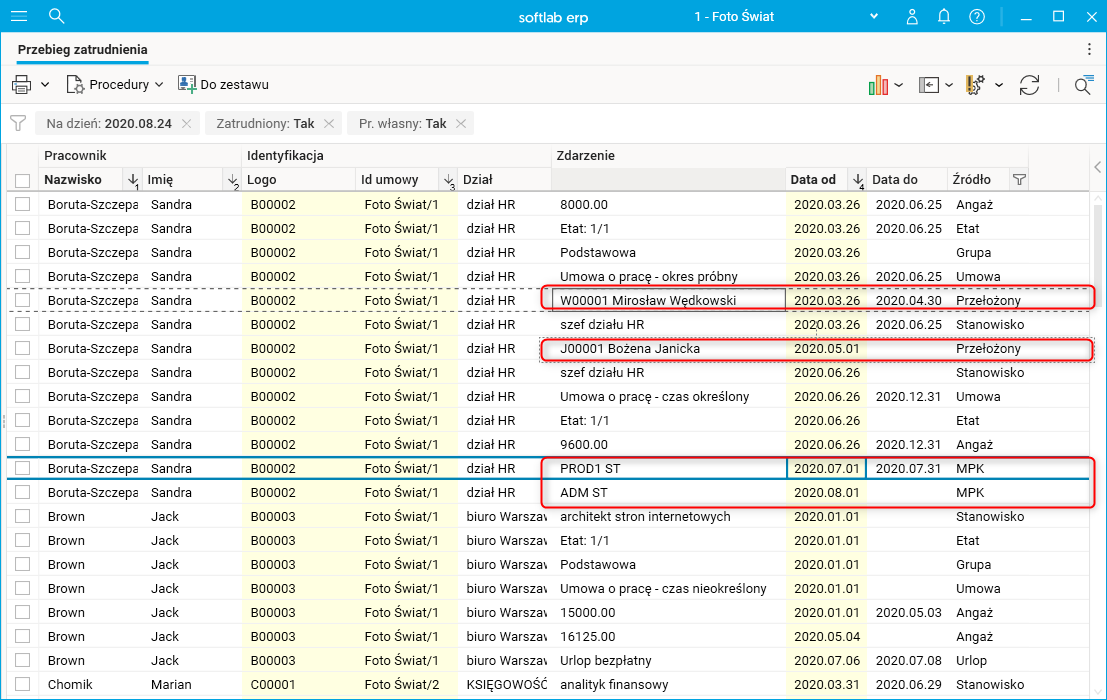Open the company selector 1 - Foto Świat
This screenshot has width=1107, height=700.
785,16
